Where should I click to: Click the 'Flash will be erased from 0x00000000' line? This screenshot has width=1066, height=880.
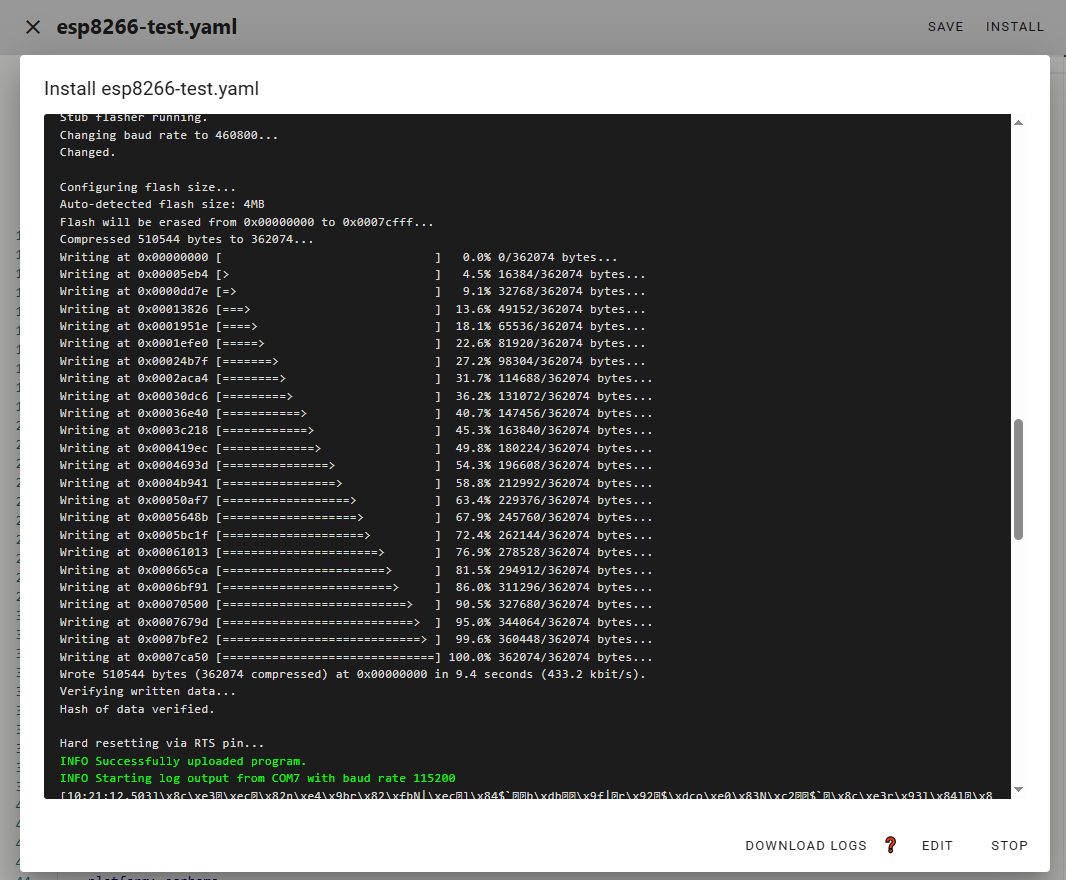point(246,222)
